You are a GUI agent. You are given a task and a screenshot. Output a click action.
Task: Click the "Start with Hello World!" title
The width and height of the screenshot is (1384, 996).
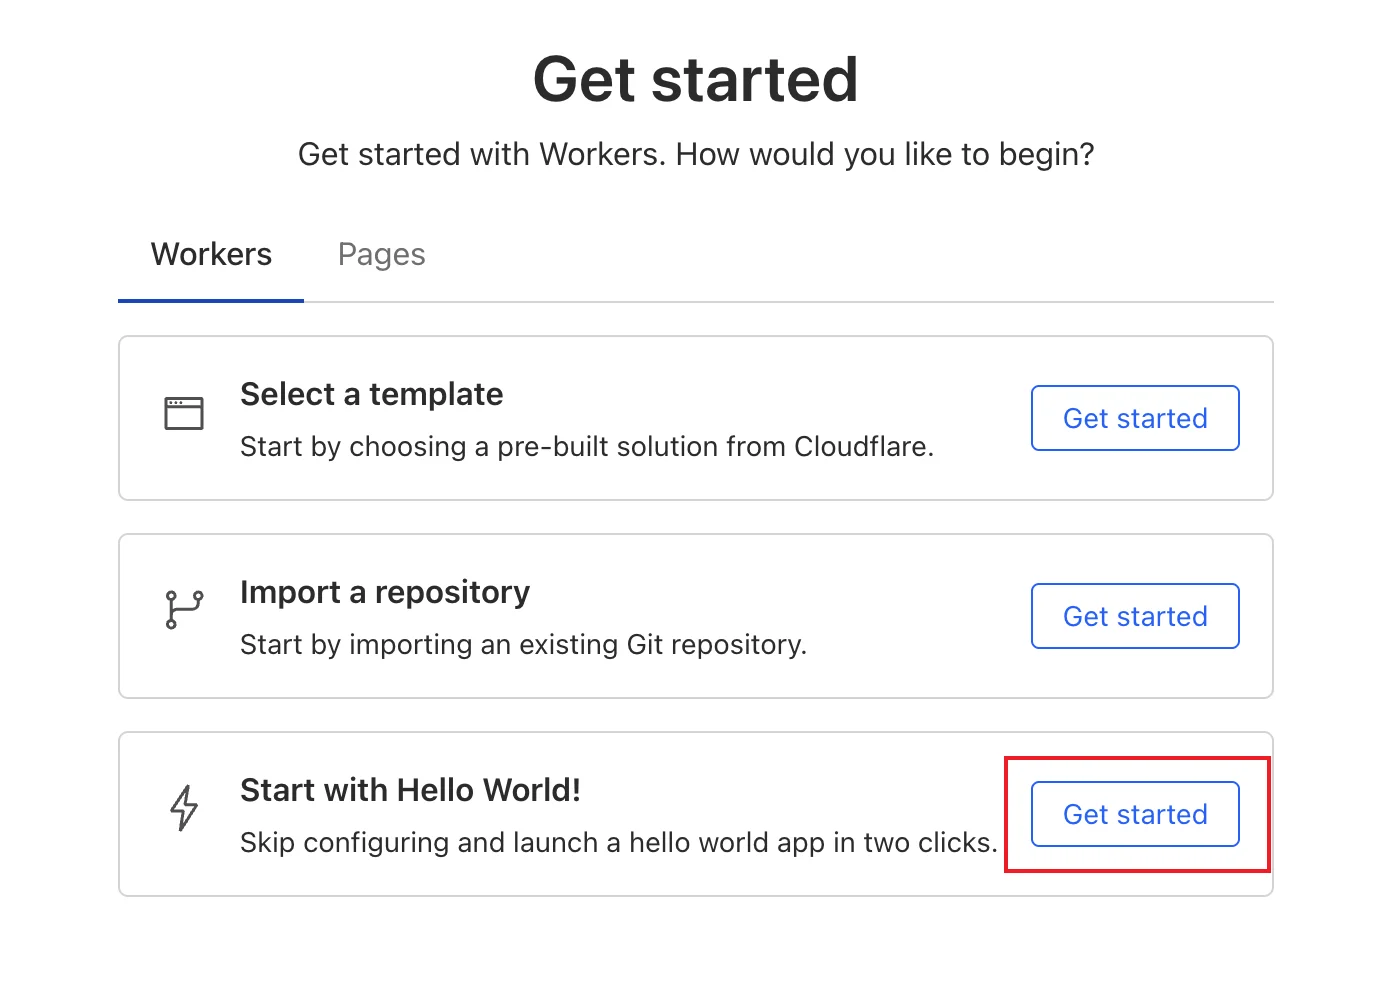pos(410,790)
